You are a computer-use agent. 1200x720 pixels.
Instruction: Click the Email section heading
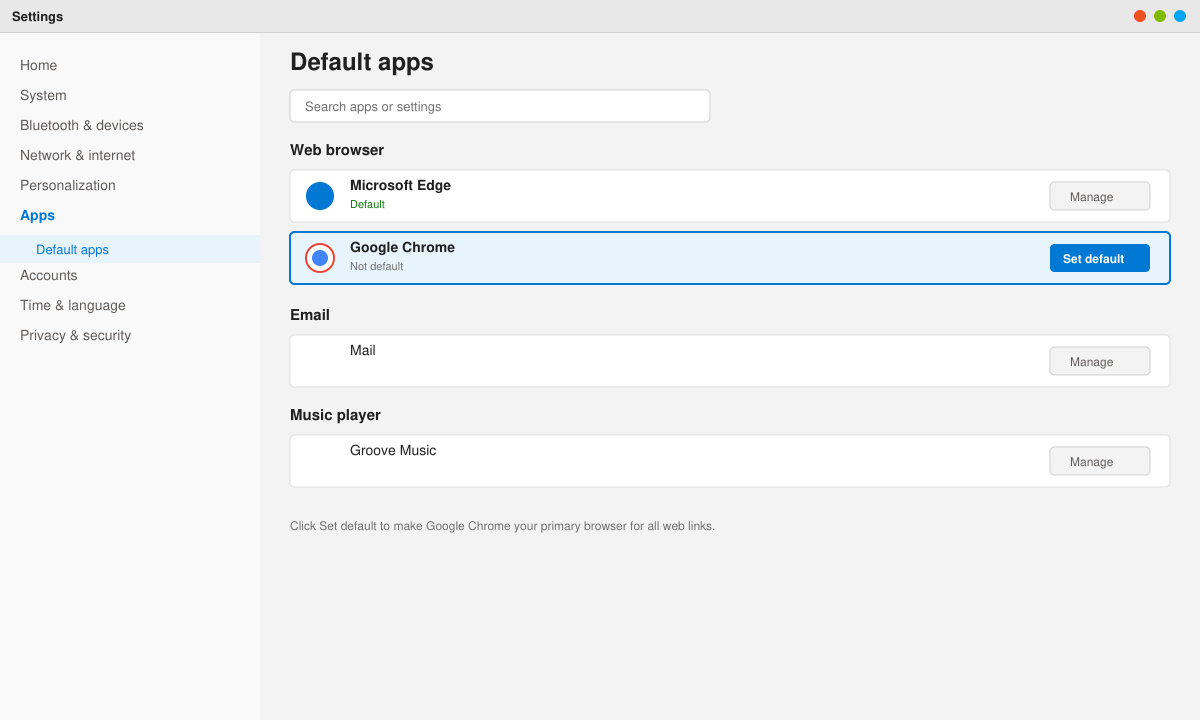coord(310,315)
